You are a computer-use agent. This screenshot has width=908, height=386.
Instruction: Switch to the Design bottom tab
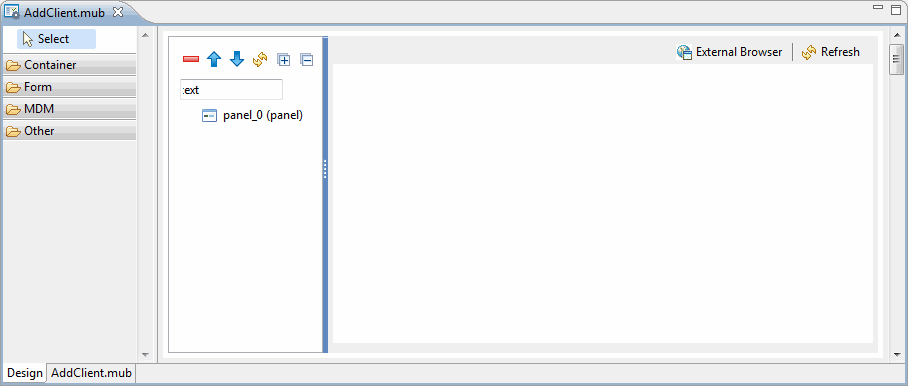pyautogui.click(x=25, y=373)
